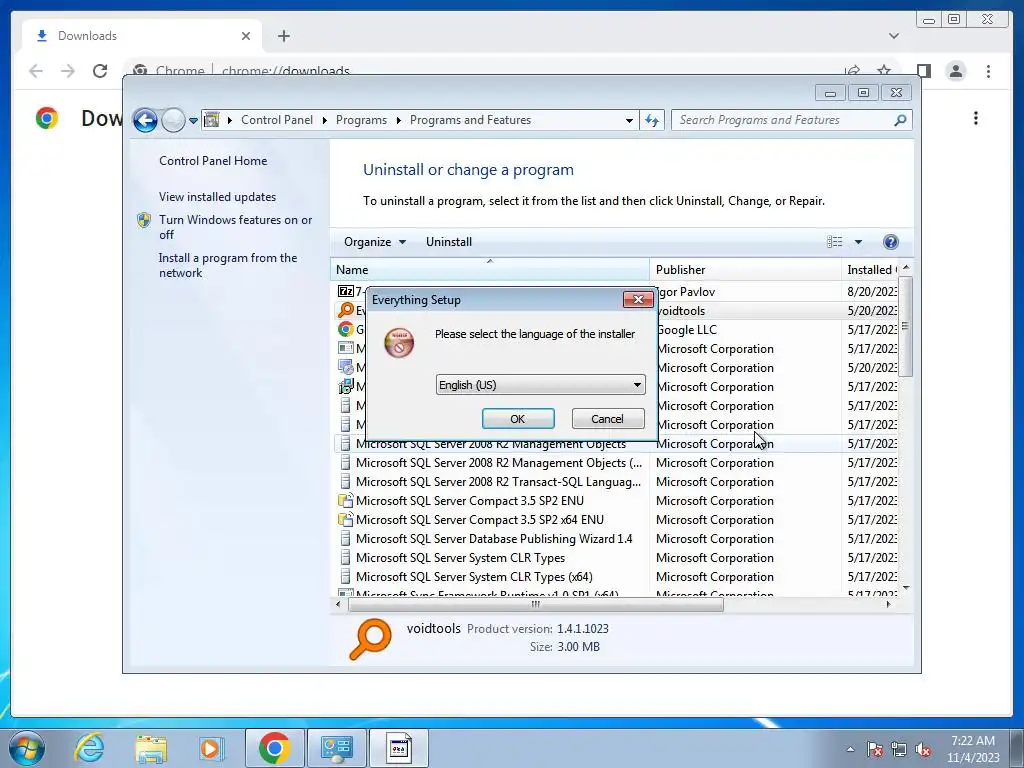Expand the address bar history dropdown
This screenshot has height=768, width=1024.
pyautogui.click(x=629, y=121)
